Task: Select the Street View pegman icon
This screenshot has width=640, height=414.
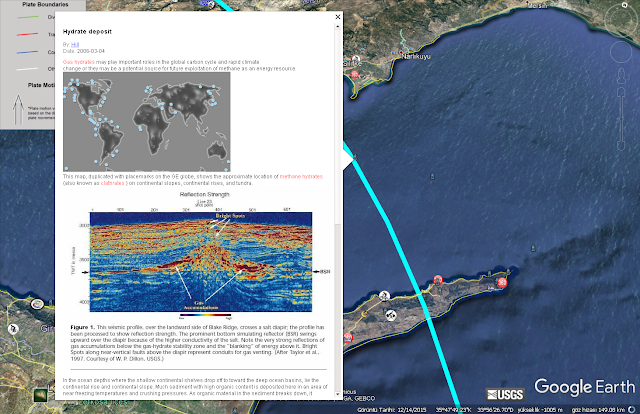Action: (x=621, y=76)
